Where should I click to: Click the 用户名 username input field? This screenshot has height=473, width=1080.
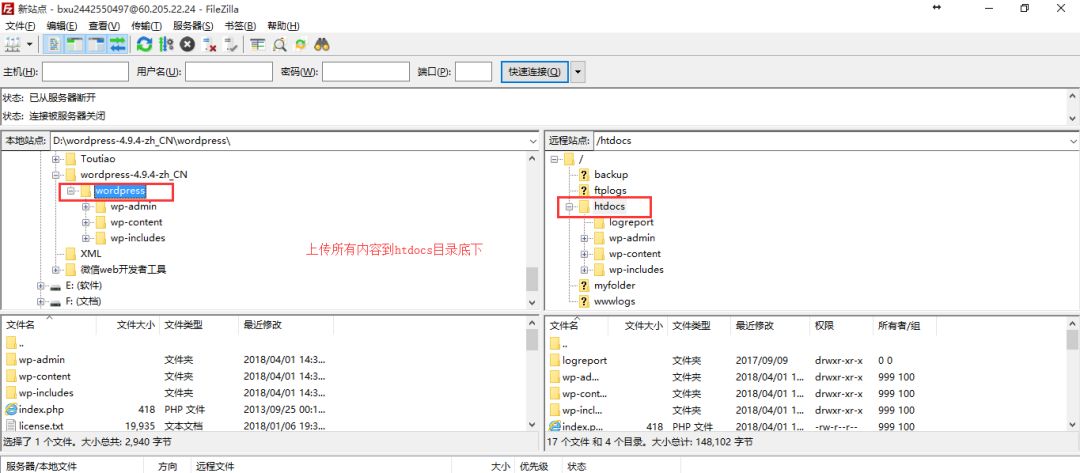(229, 72)
